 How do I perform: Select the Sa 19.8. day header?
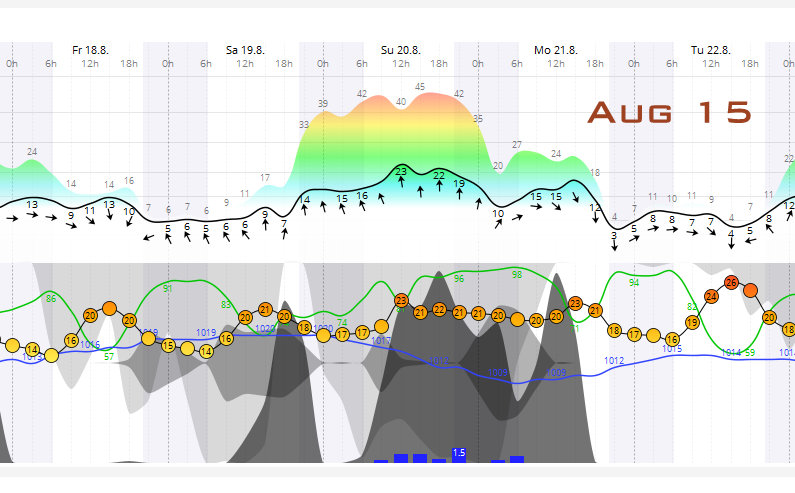coord(245,49)
